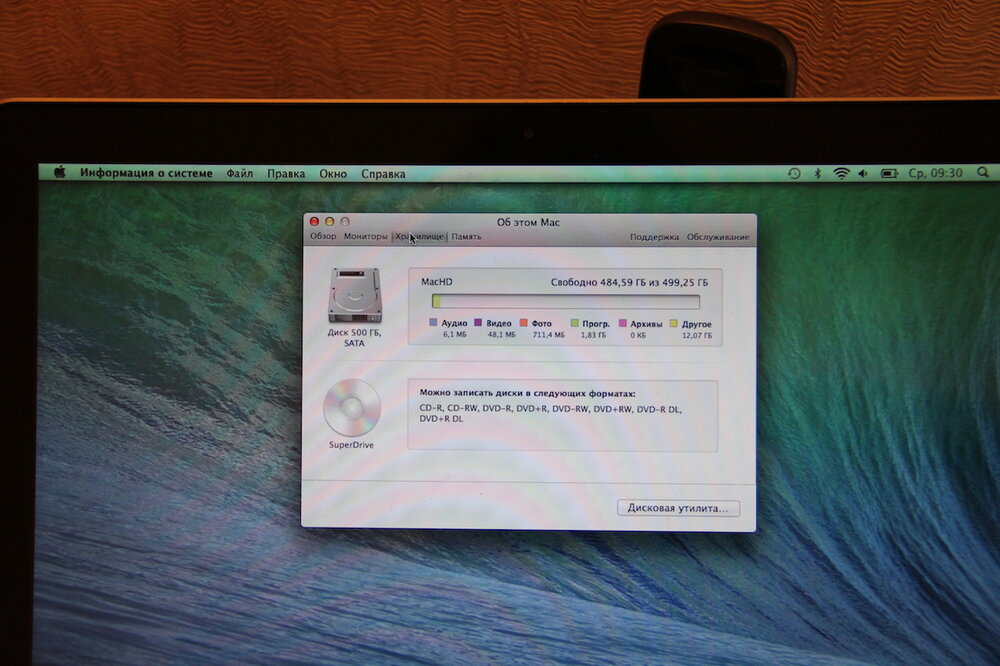Open the Файл menu
This screenshot has height=666, width=1000.
coord(240,174)
